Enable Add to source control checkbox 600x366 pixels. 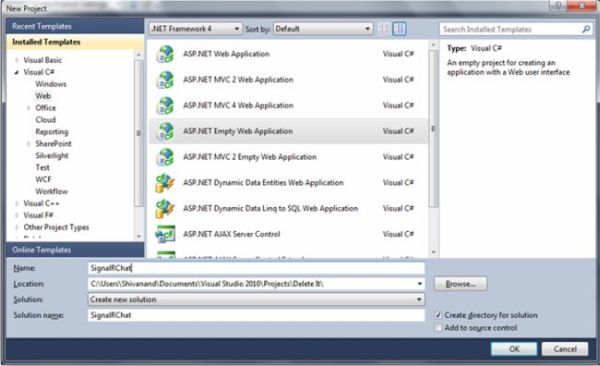pos(438,328)
